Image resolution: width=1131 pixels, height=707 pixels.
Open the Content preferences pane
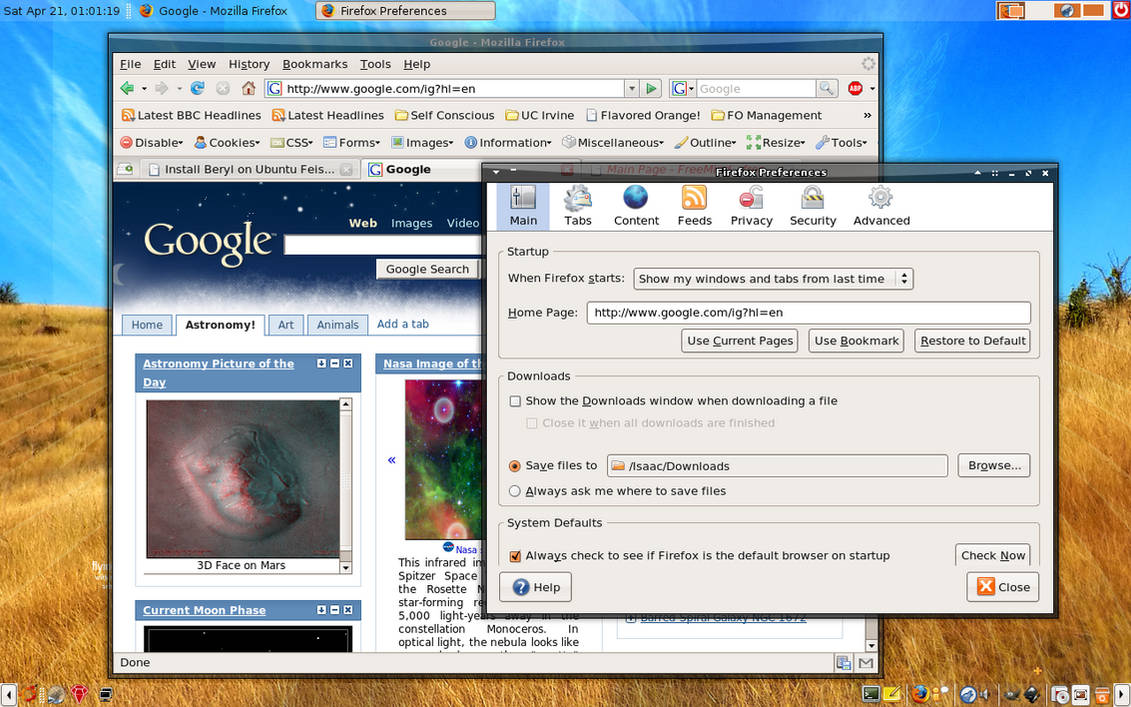tap(636, 206)
